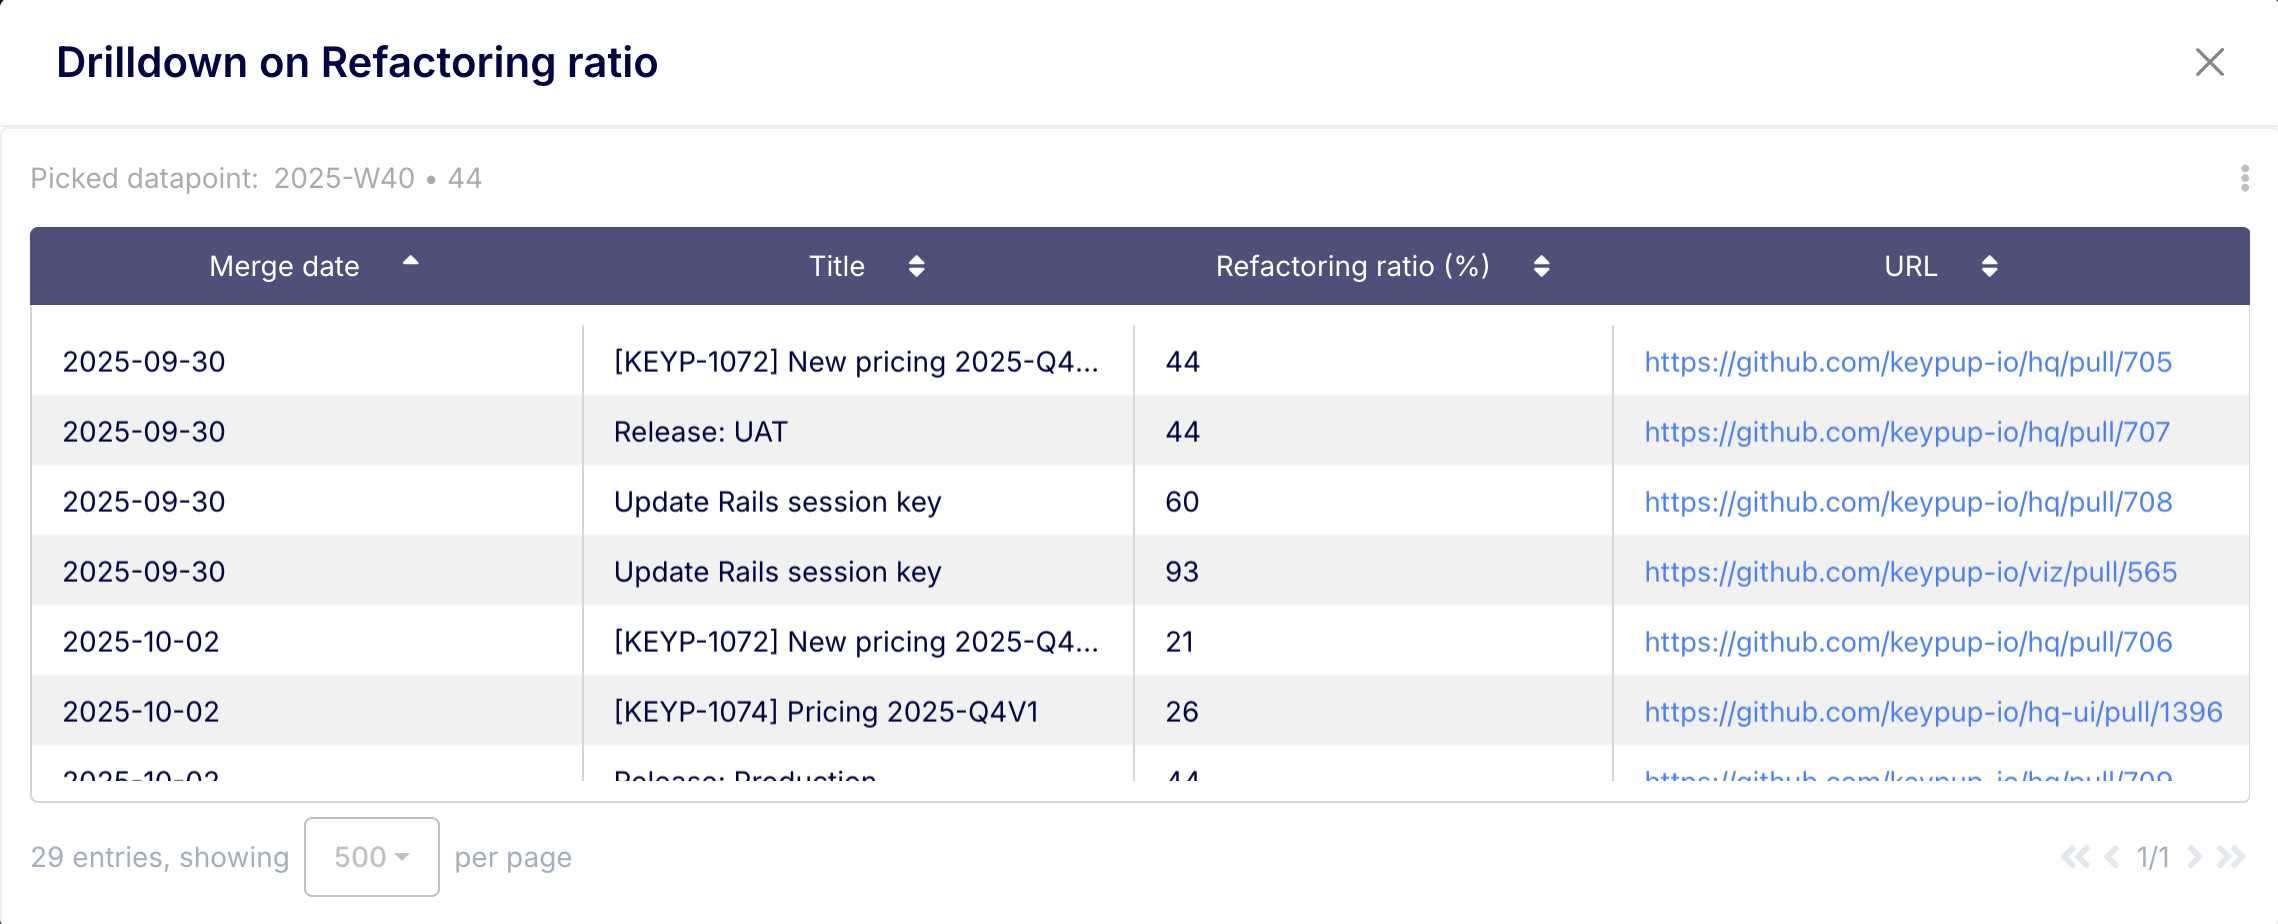
Task: Jump to the last page
Action: (x=2231, y=857)
